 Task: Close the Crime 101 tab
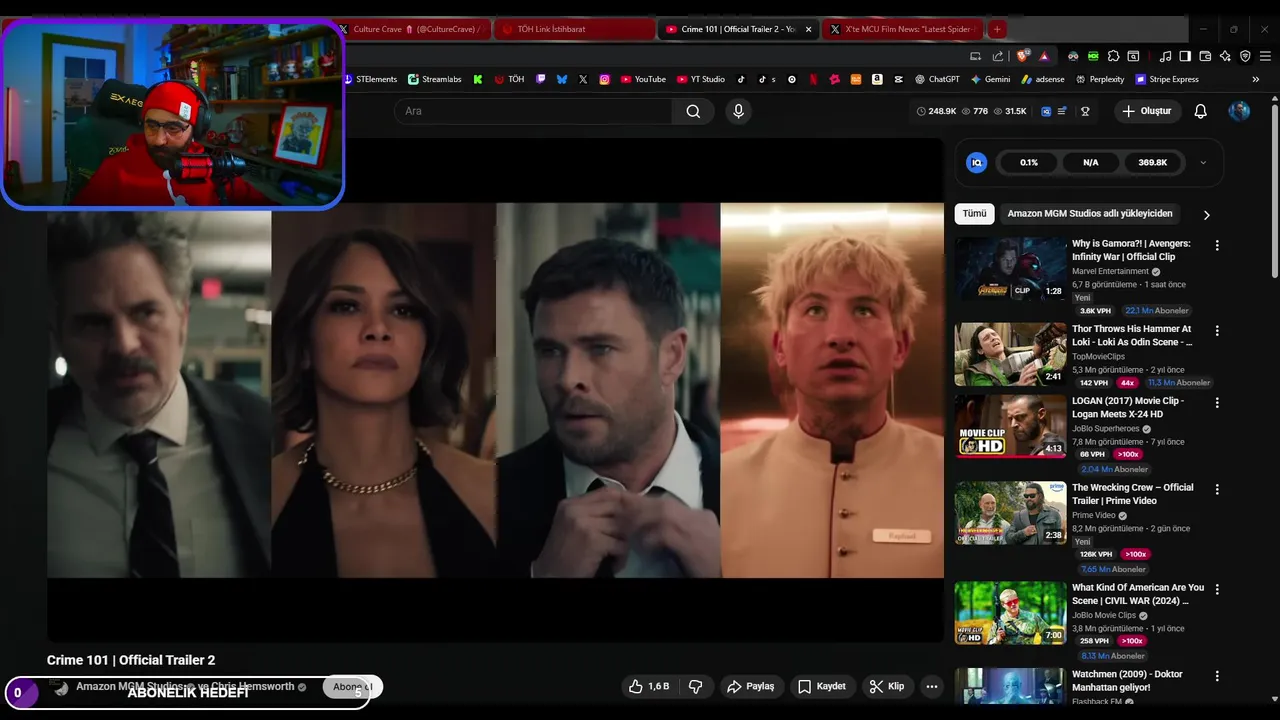[x=808, y=29]
